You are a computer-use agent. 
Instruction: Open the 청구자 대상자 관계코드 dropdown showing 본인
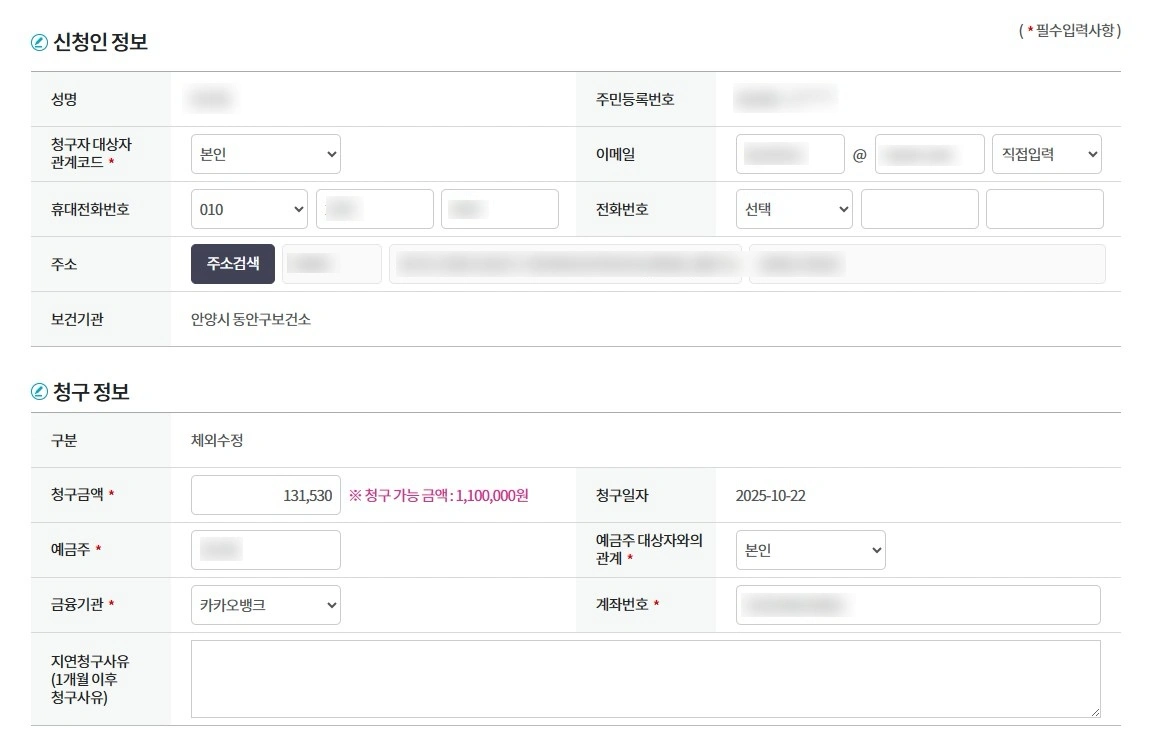(x=265, y=154)
